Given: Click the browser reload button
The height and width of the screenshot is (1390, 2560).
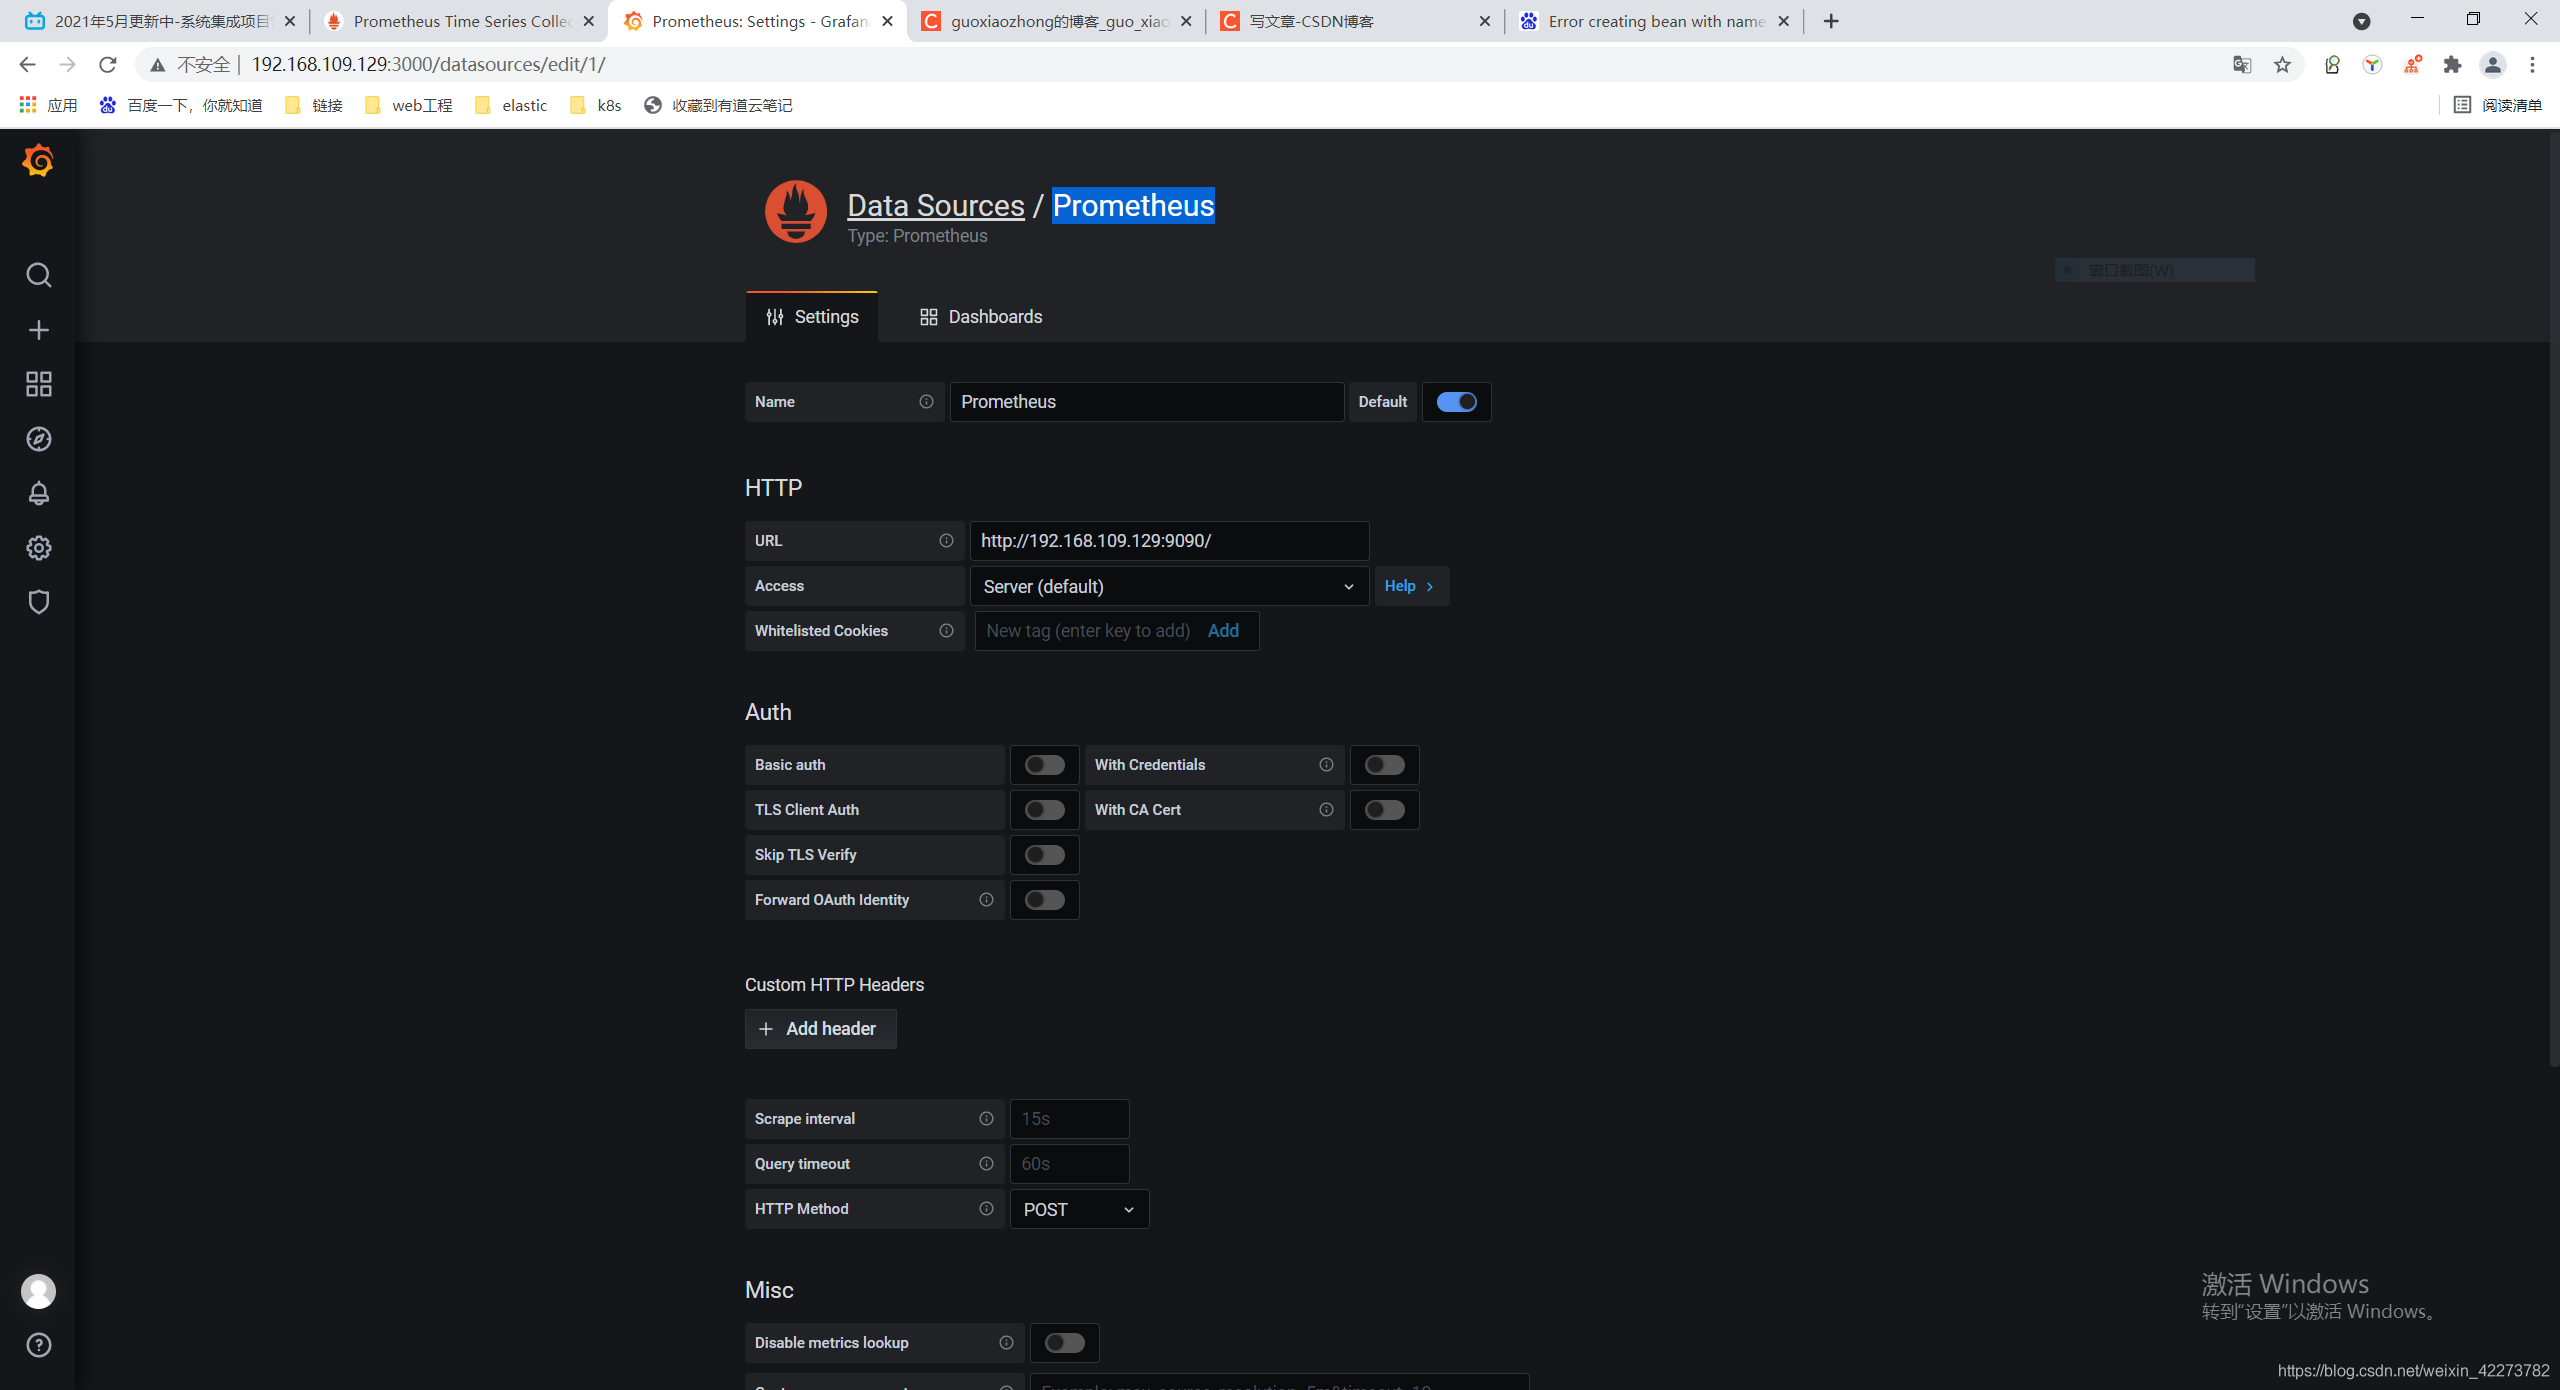Looking at the screenshot, I should [108, 65].
